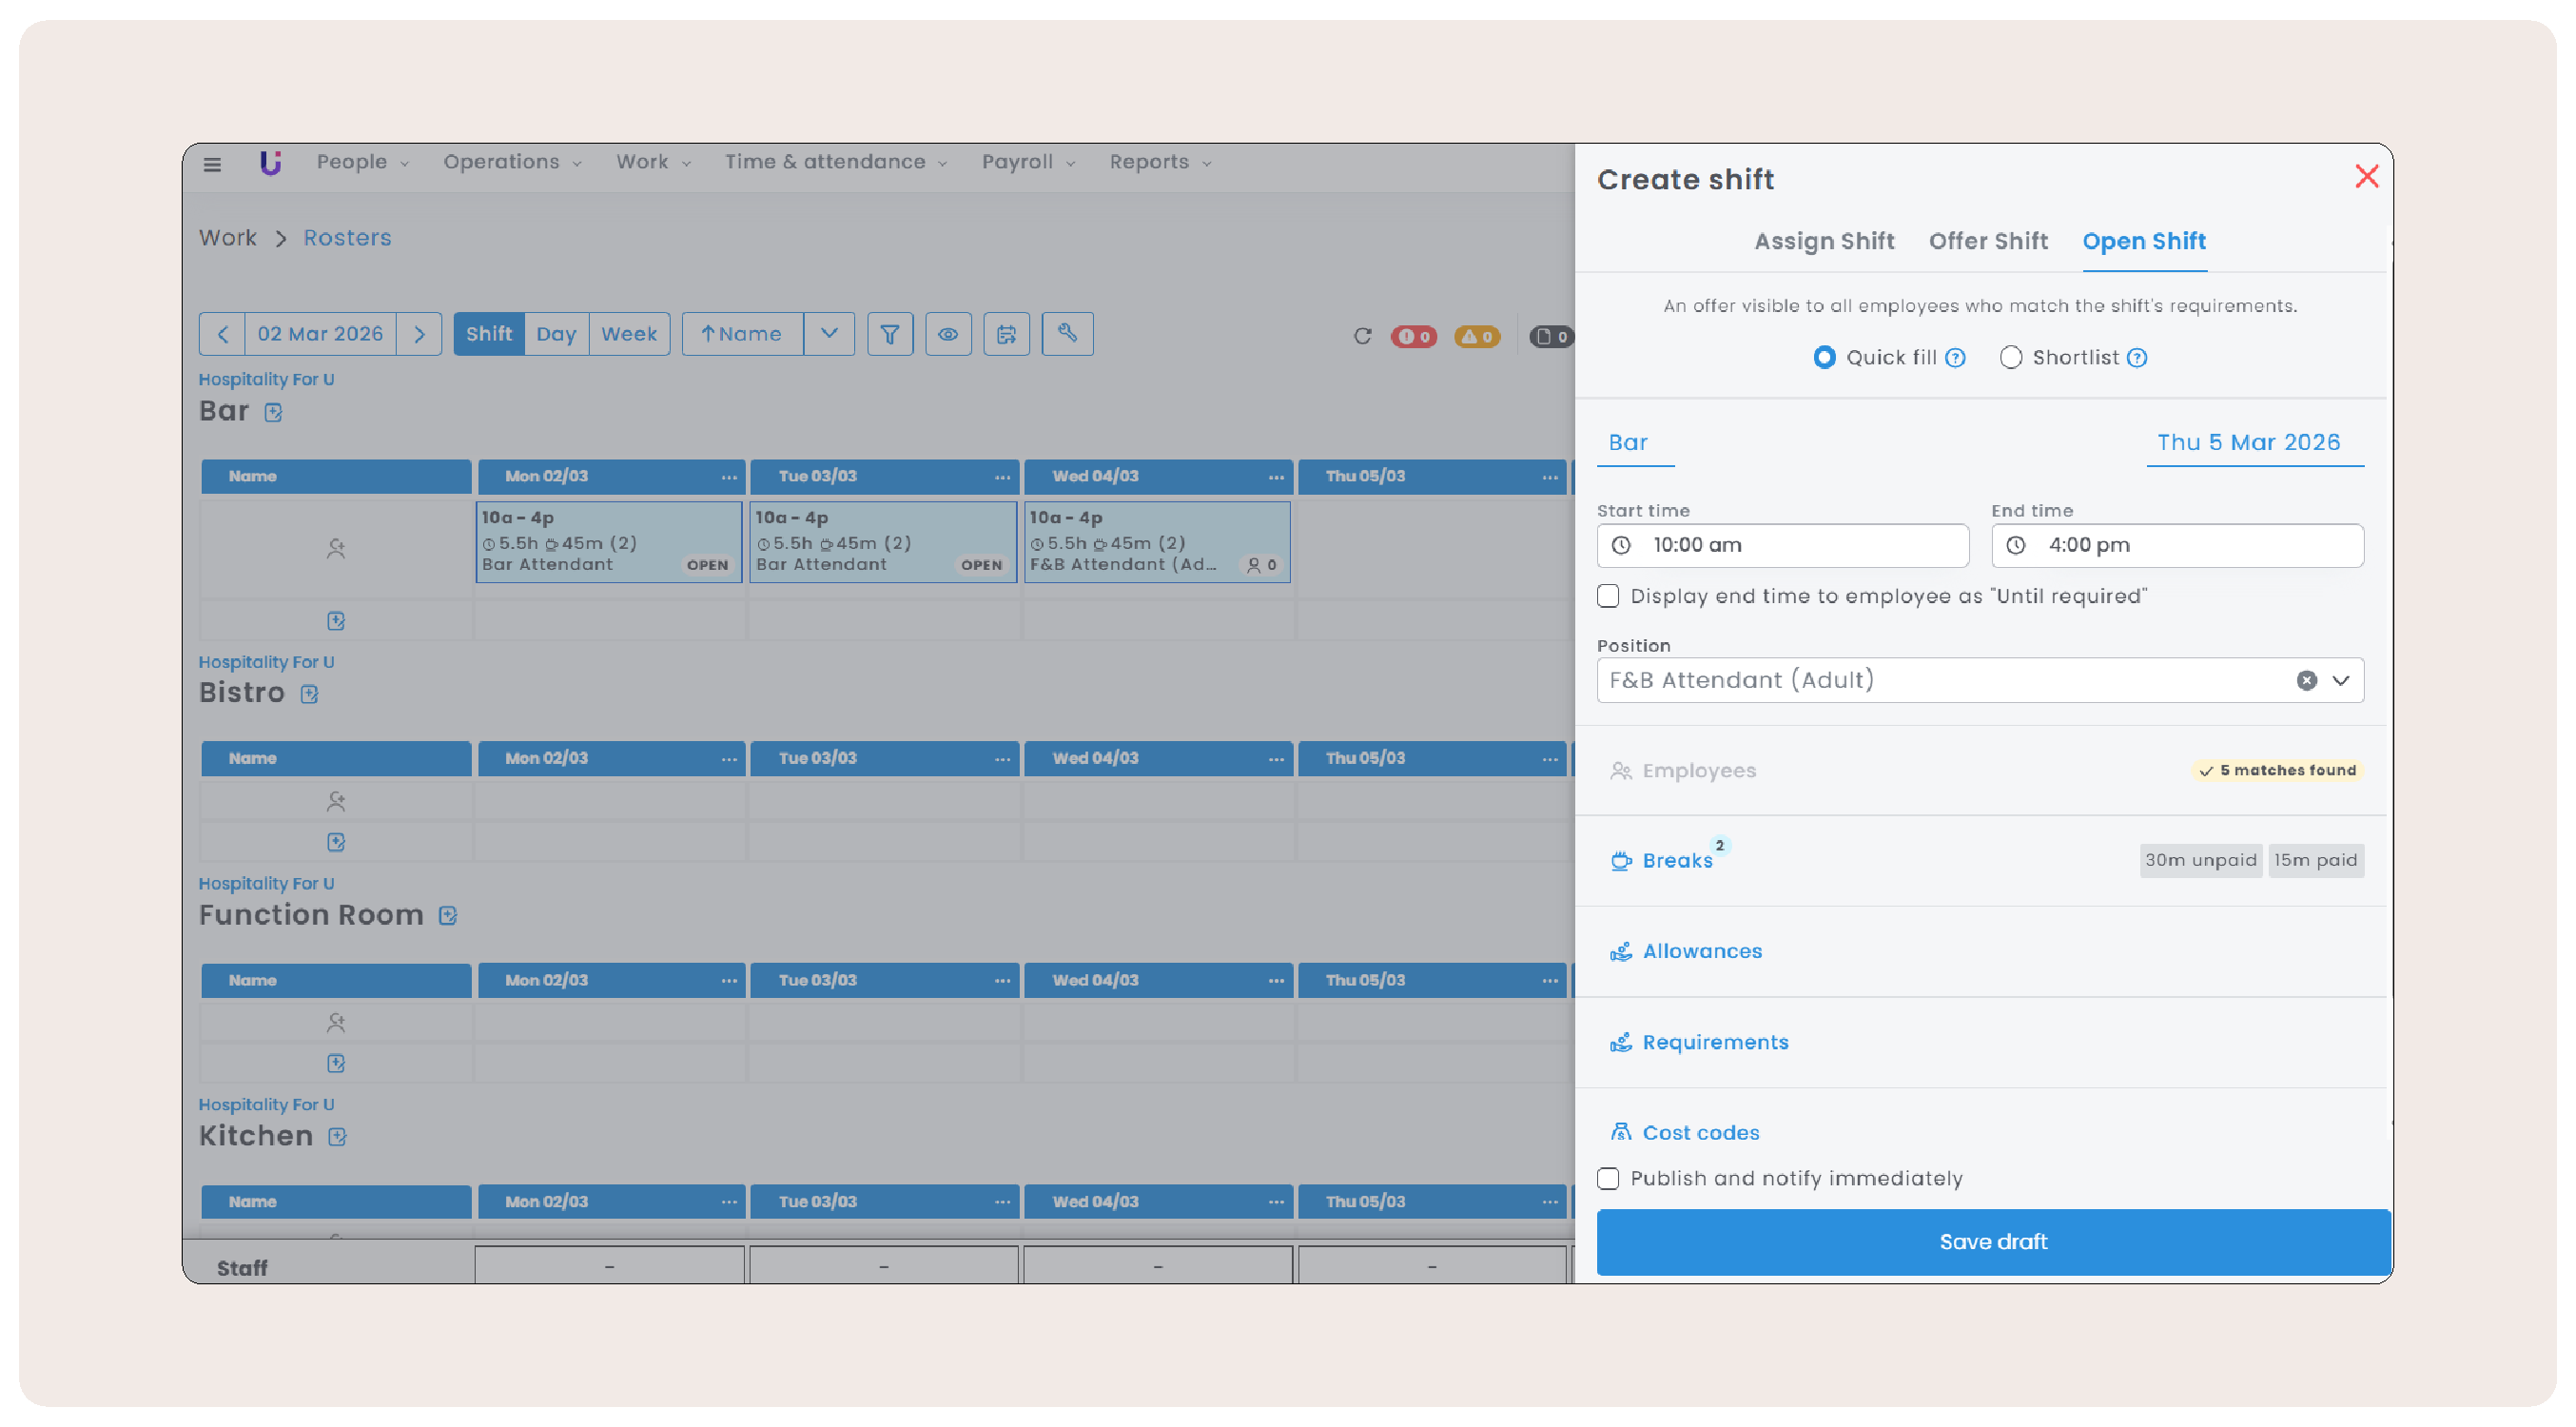Tick Display end time as Until required

[1608, 596]
